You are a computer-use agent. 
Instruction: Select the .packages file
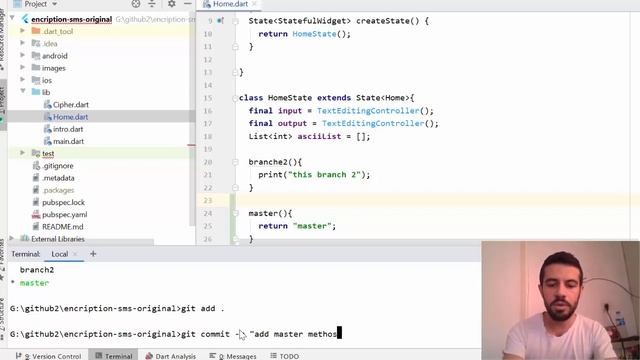[x=58, y=190]
